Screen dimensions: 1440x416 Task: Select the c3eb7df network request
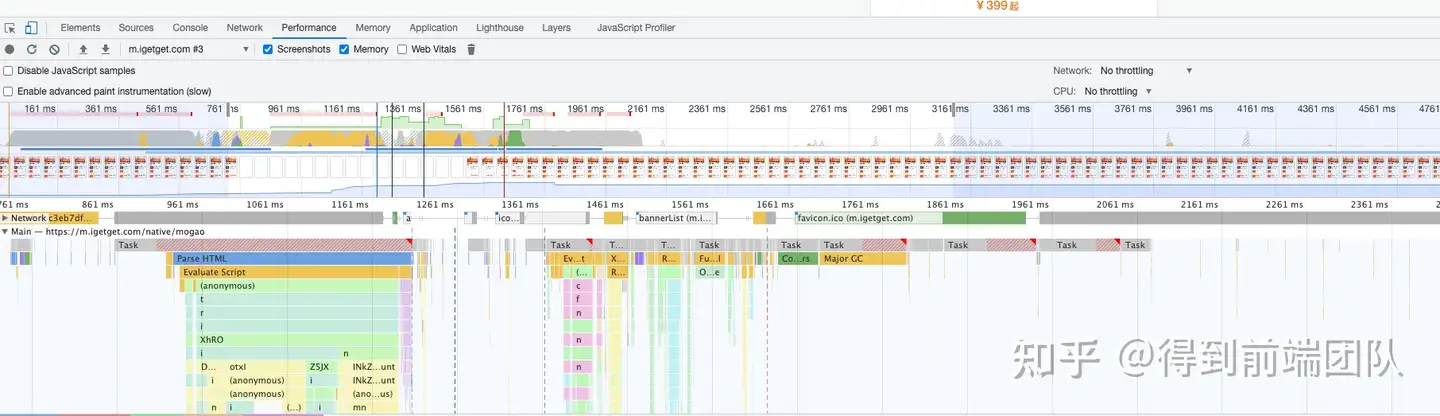tap(73, 218)
